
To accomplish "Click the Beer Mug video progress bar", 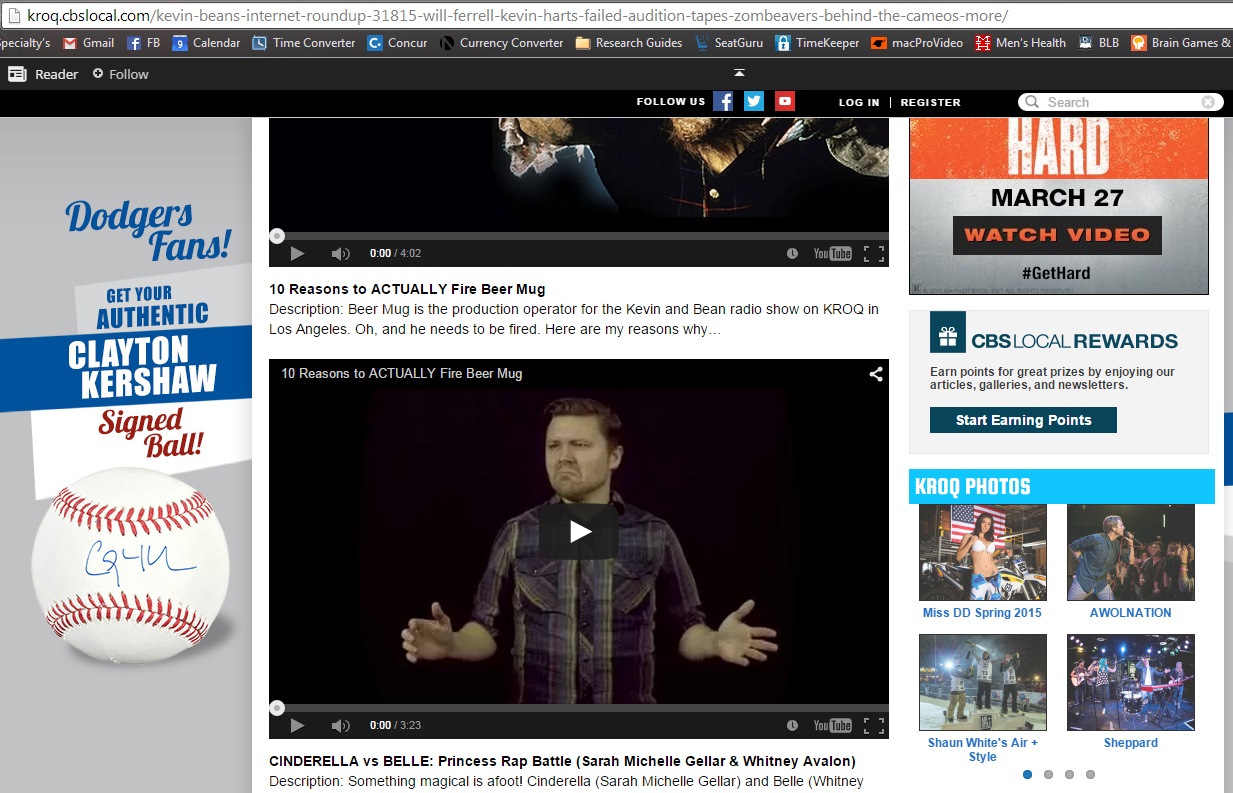I will click(580, 708).
